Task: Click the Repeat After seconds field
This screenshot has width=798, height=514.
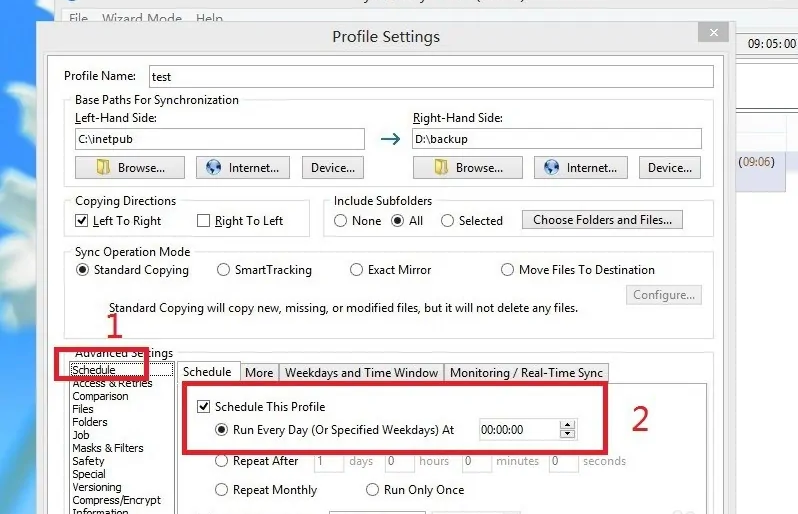Action: tap(563, 461)
